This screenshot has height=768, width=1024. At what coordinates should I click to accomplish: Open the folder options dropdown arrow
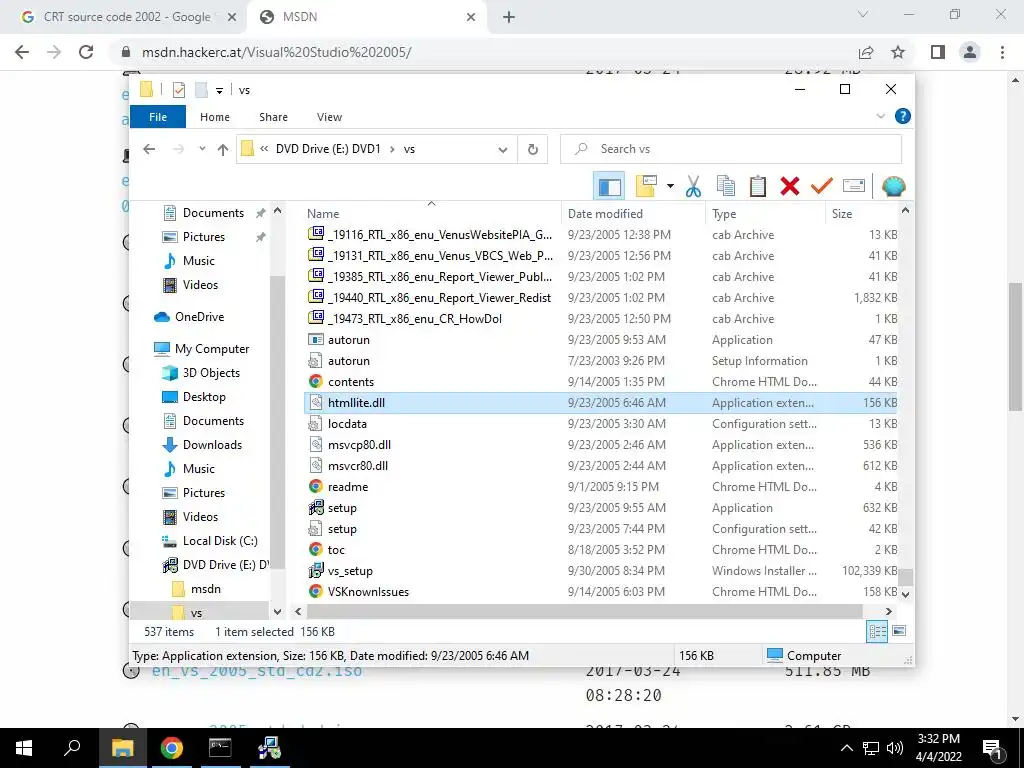coord(670,187)
